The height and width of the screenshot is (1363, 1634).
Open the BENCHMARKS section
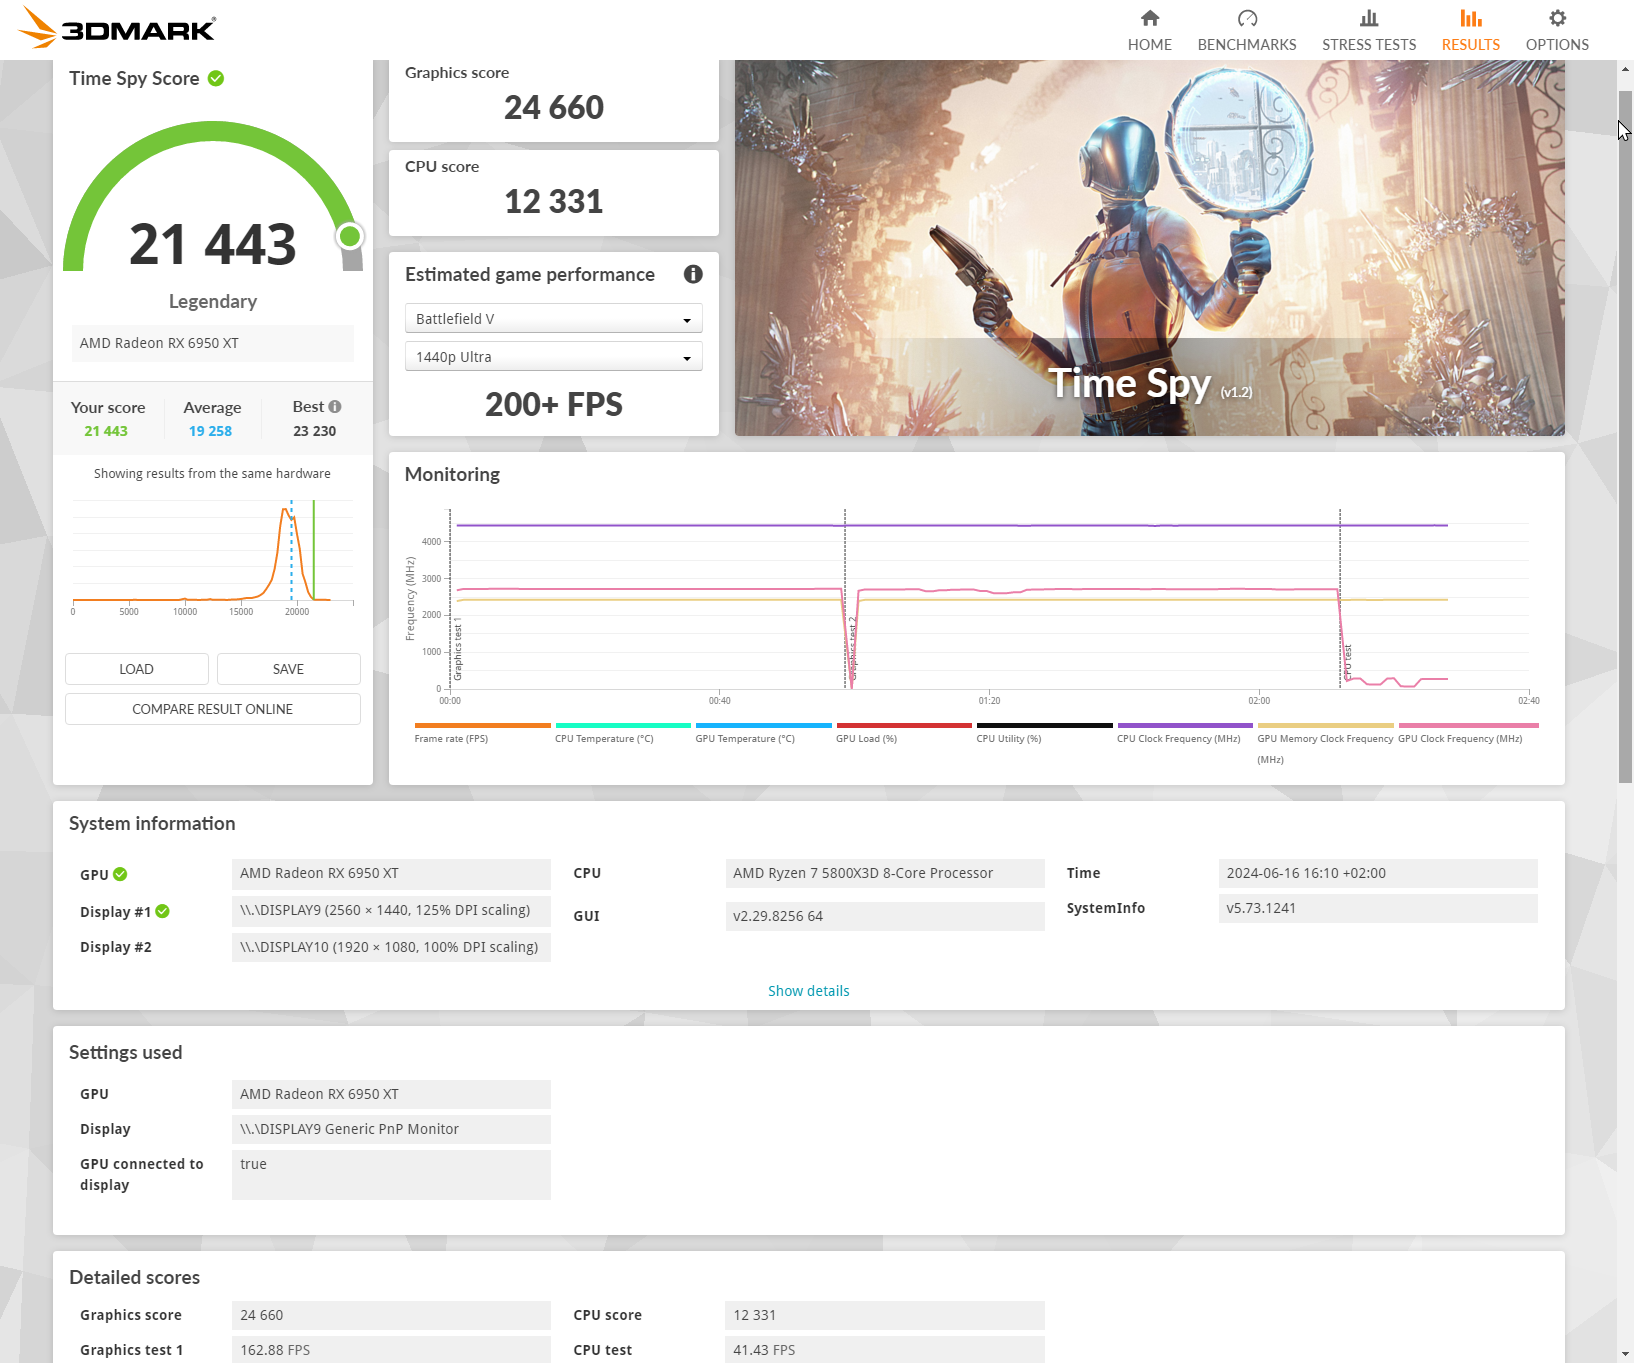coord(1246,31)
